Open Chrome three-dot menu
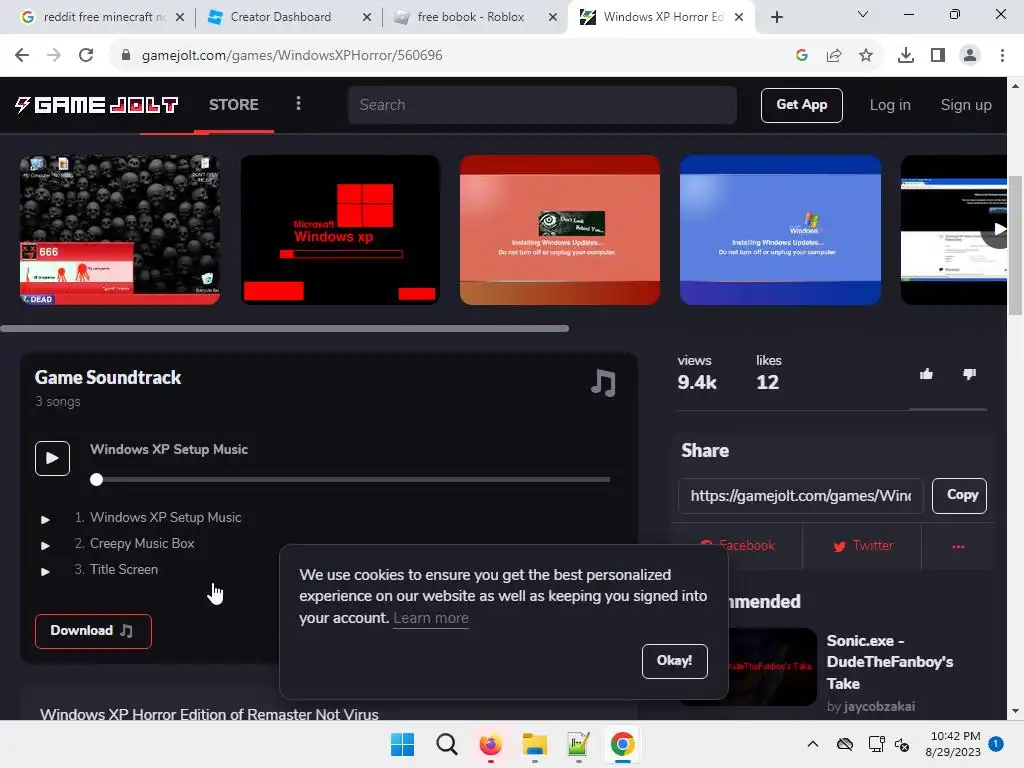 tap(1002, 56)
